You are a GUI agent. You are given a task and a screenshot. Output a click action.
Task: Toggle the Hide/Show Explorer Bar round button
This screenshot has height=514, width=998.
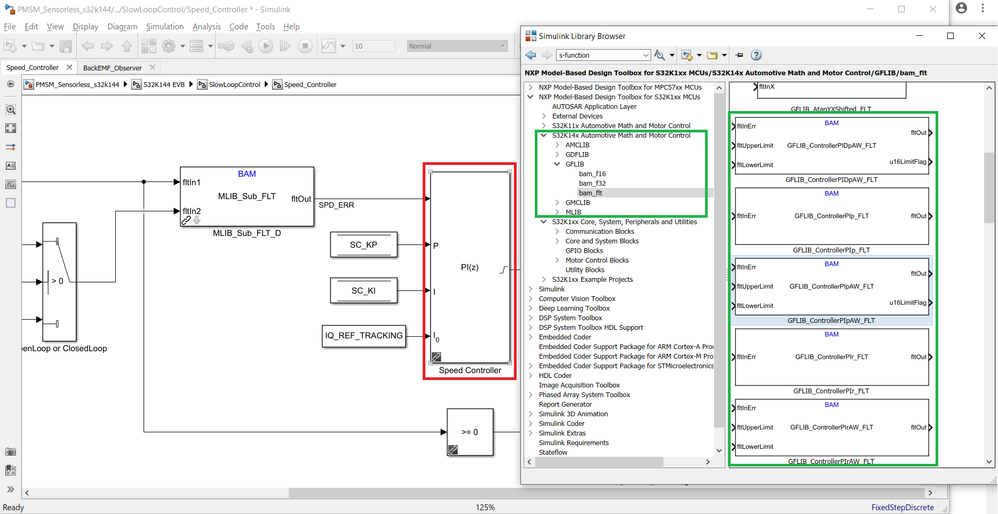pyautogui.click(x=10, y=84)
